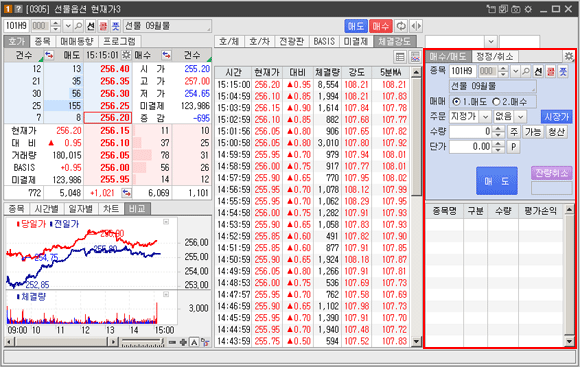Select blue 풋 icon in order panel
The height and width of the screenshot is (367, 580).
click(x=563, y=71)
